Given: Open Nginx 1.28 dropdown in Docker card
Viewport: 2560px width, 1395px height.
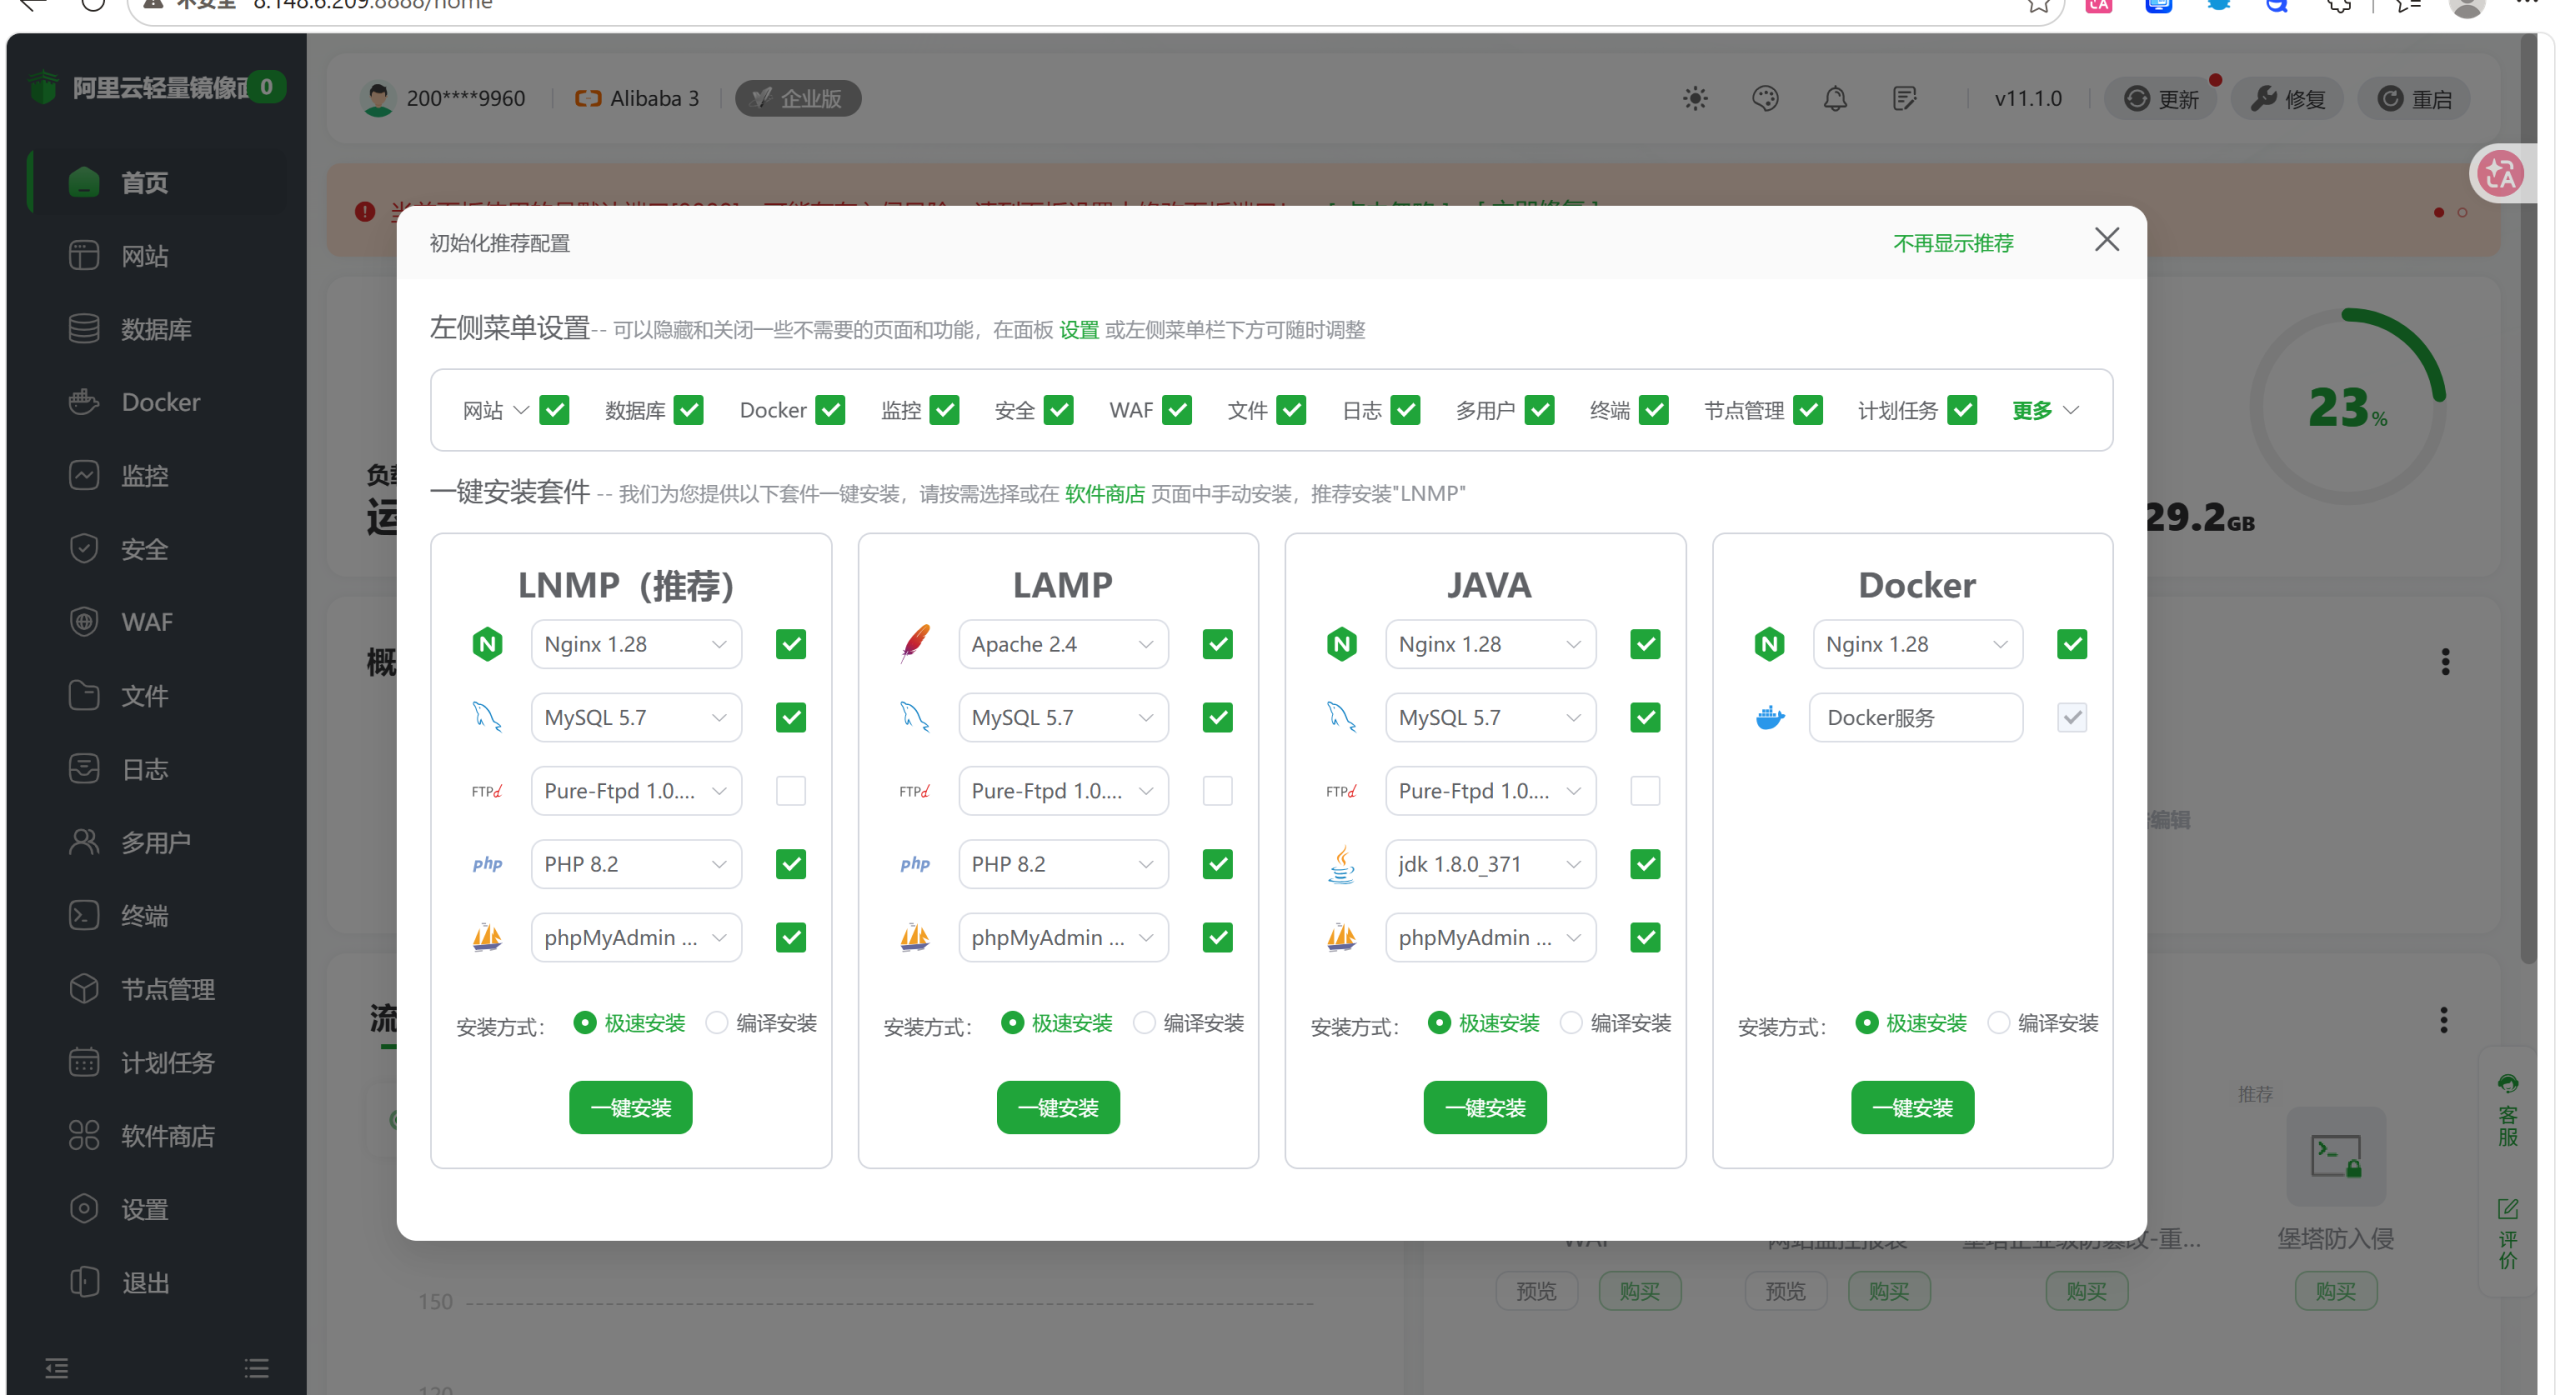Looking at the screenshot, I should pos(1917,644).
